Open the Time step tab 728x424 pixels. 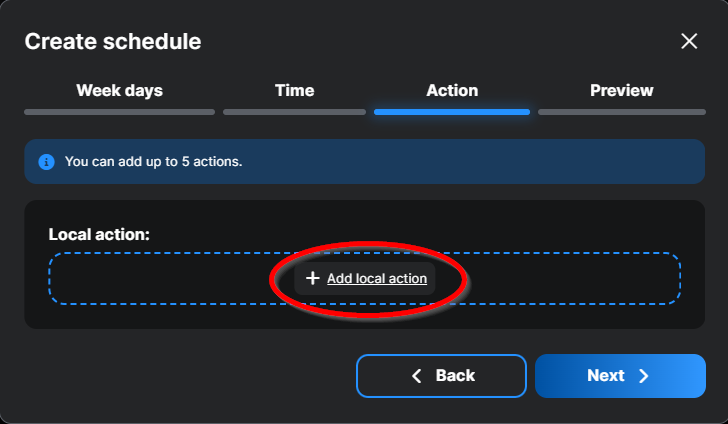[294, 90]
